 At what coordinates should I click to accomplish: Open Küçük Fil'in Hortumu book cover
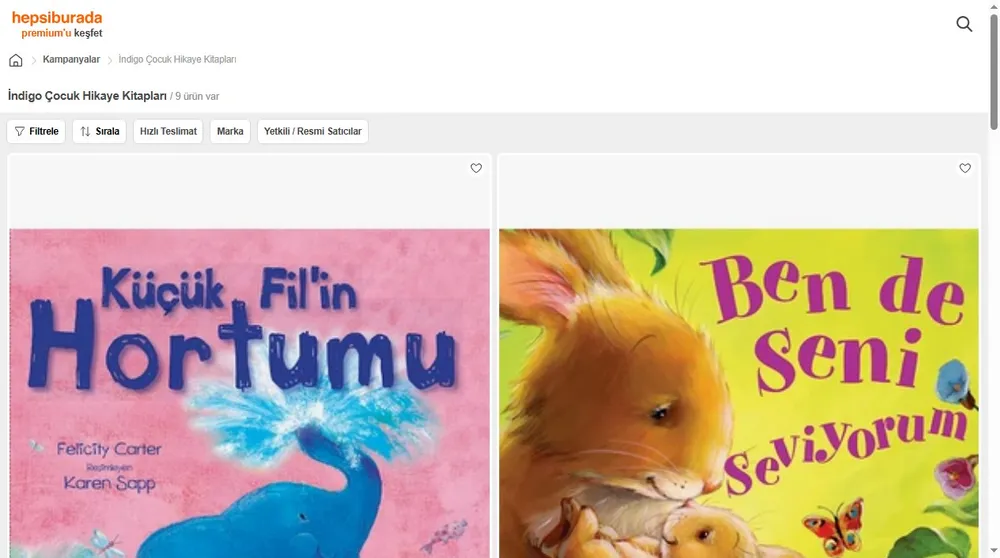coord(249,393)
